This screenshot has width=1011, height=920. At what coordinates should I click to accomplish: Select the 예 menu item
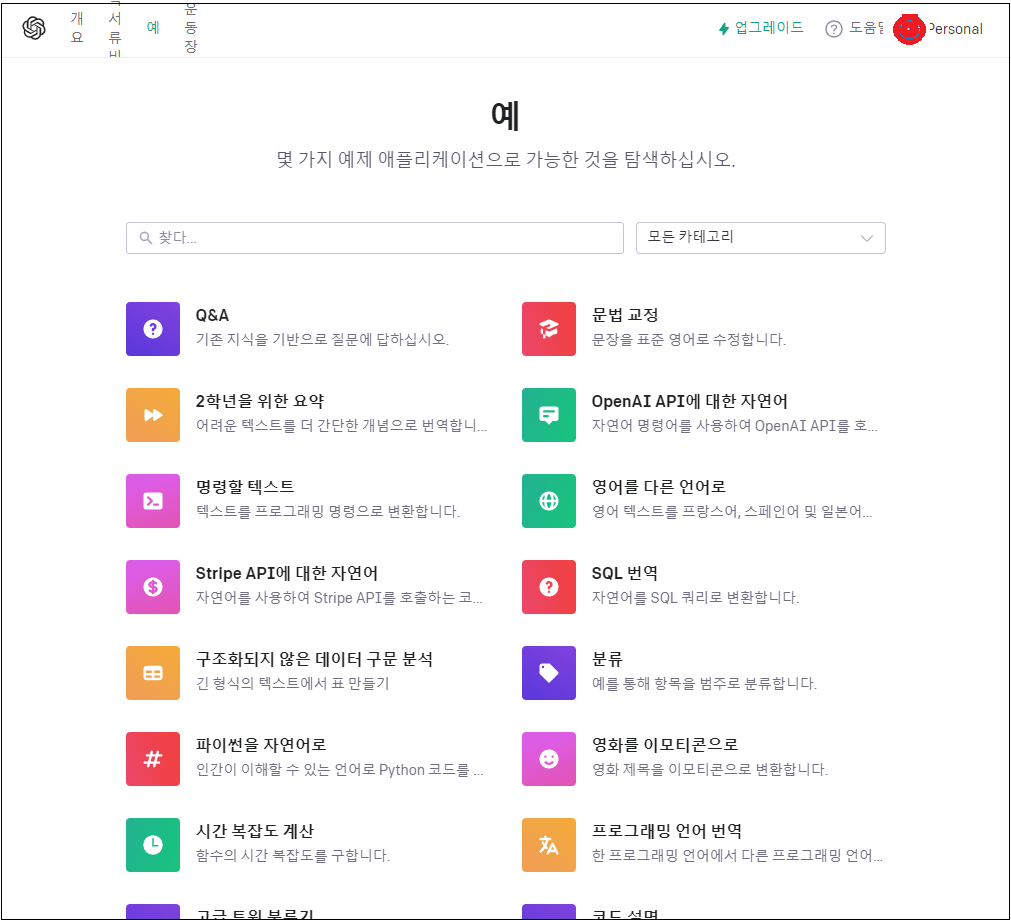pyautogui.click(x=153, y=27)
